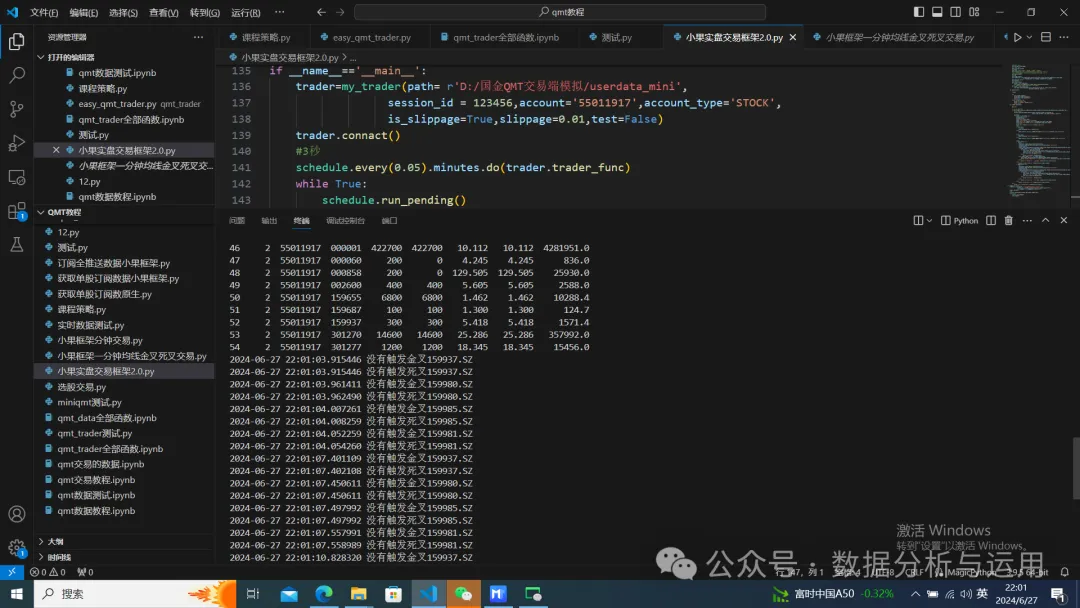The width and height of the screenshot is (1080, 608).
Task: Open the Go (转到) menu
Action: 205,12
